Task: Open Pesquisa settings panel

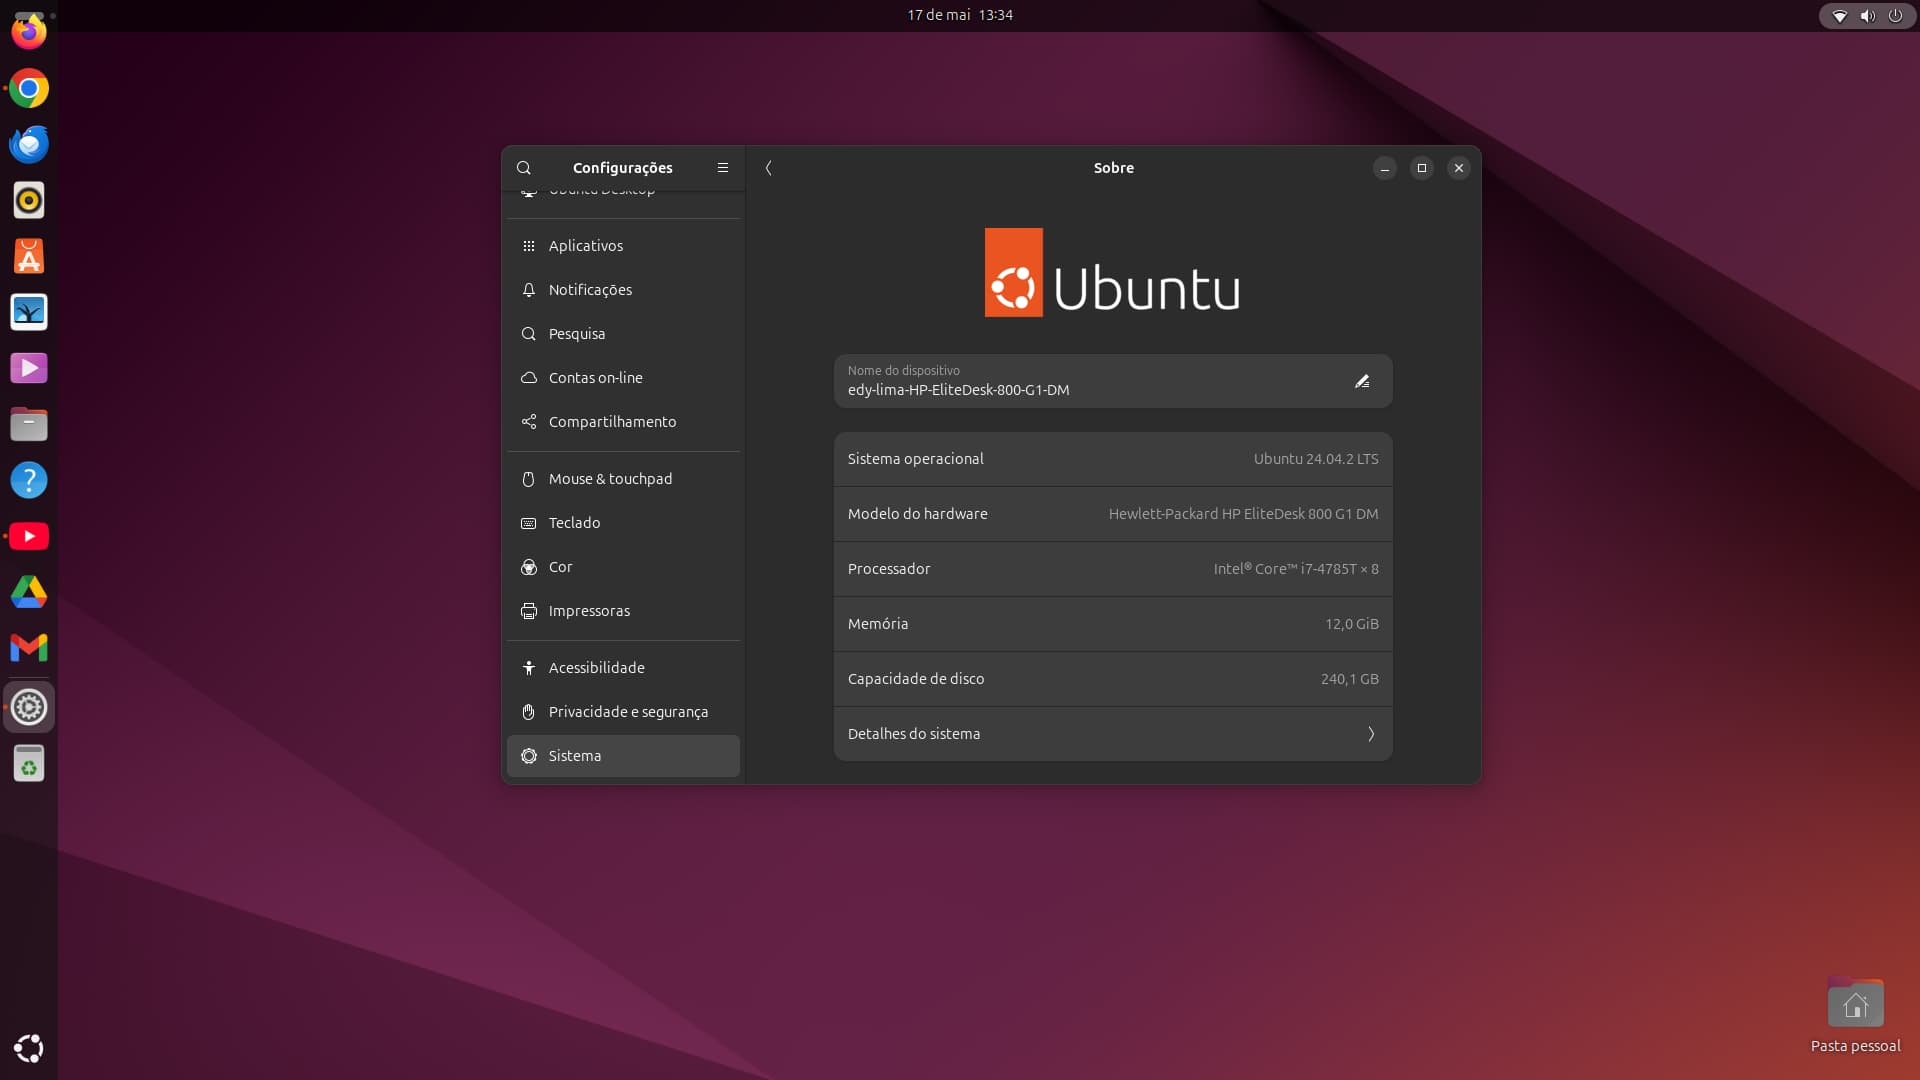Action: tap(623, 334)
